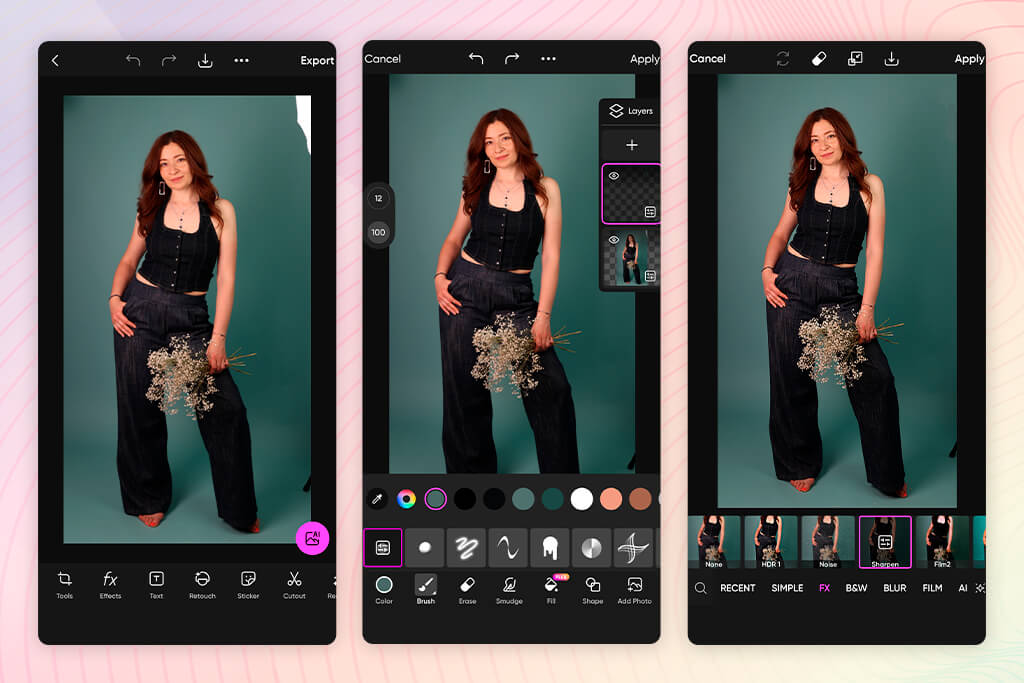Tap the eraser icon in right phone
Image resolution: width=1024 pixels, height=683 pixels.
coord(819,59)
